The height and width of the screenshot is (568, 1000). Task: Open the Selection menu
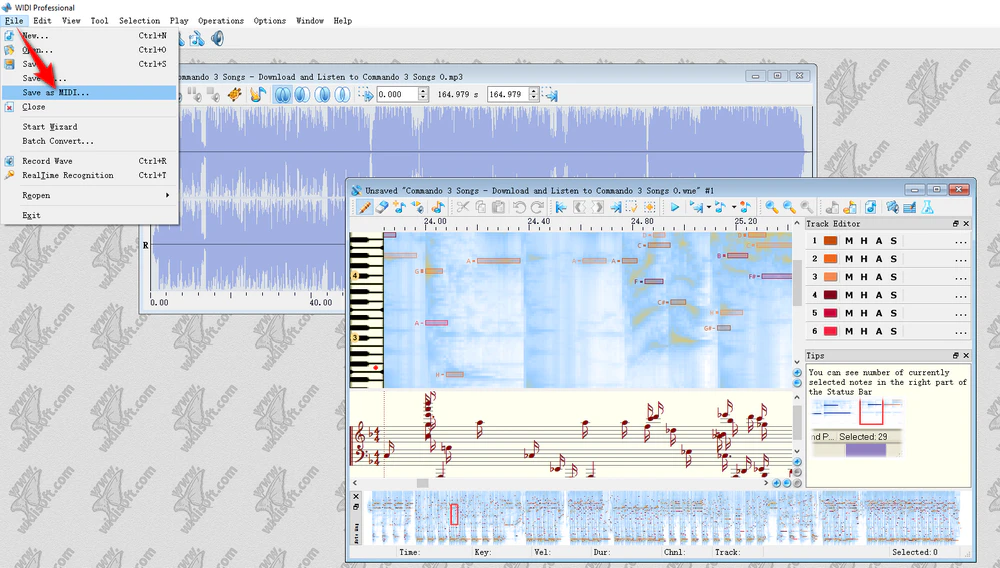[x=139, y=20]
